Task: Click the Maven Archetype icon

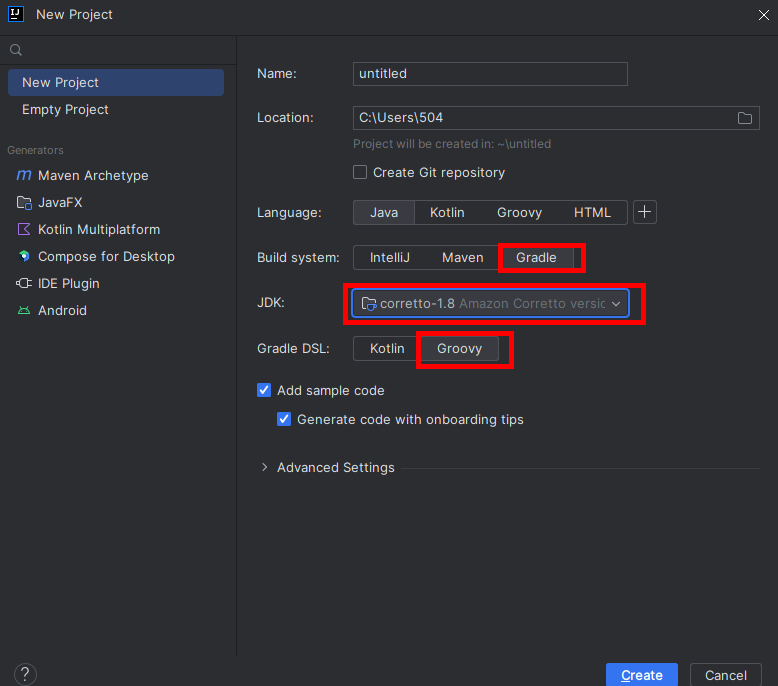Action: 24,175
